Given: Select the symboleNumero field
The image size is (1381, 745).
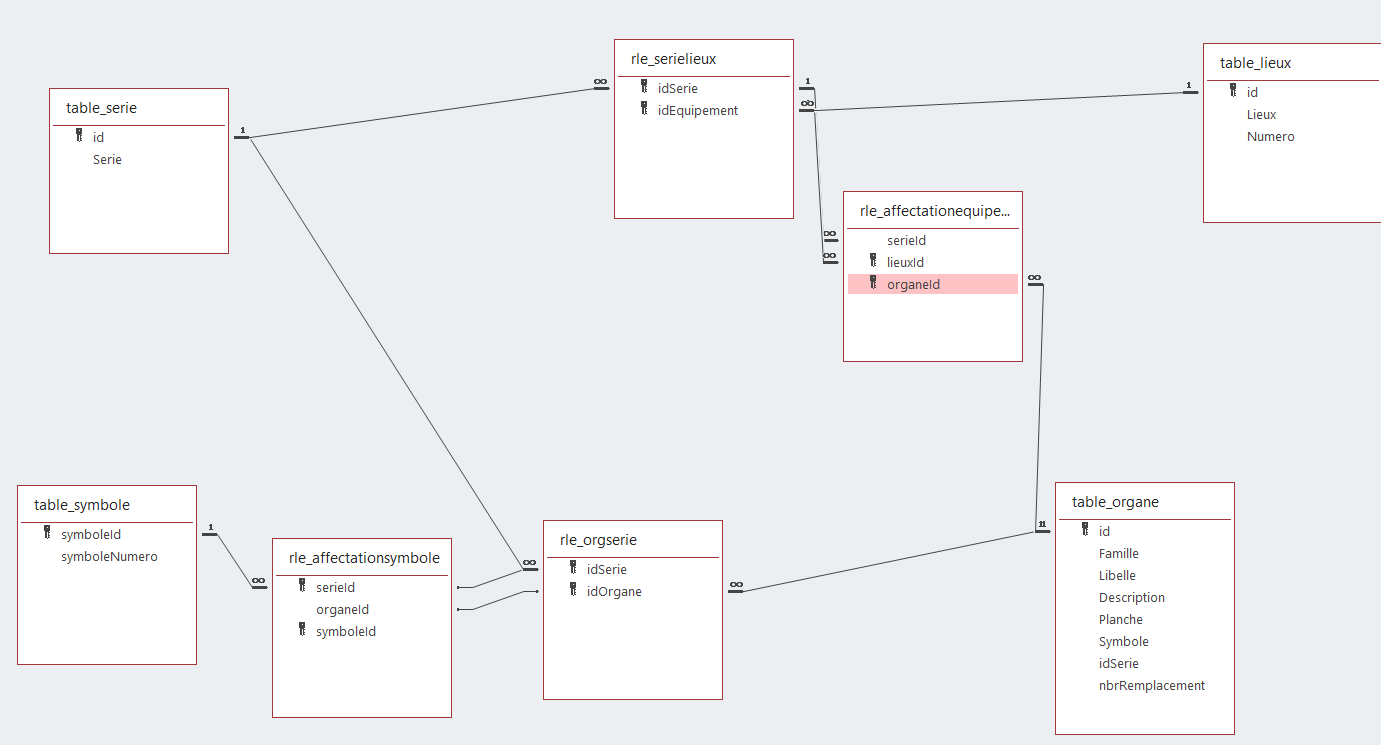Looking at the screenshot, I should pyautogui.click(x=109, y=556).
